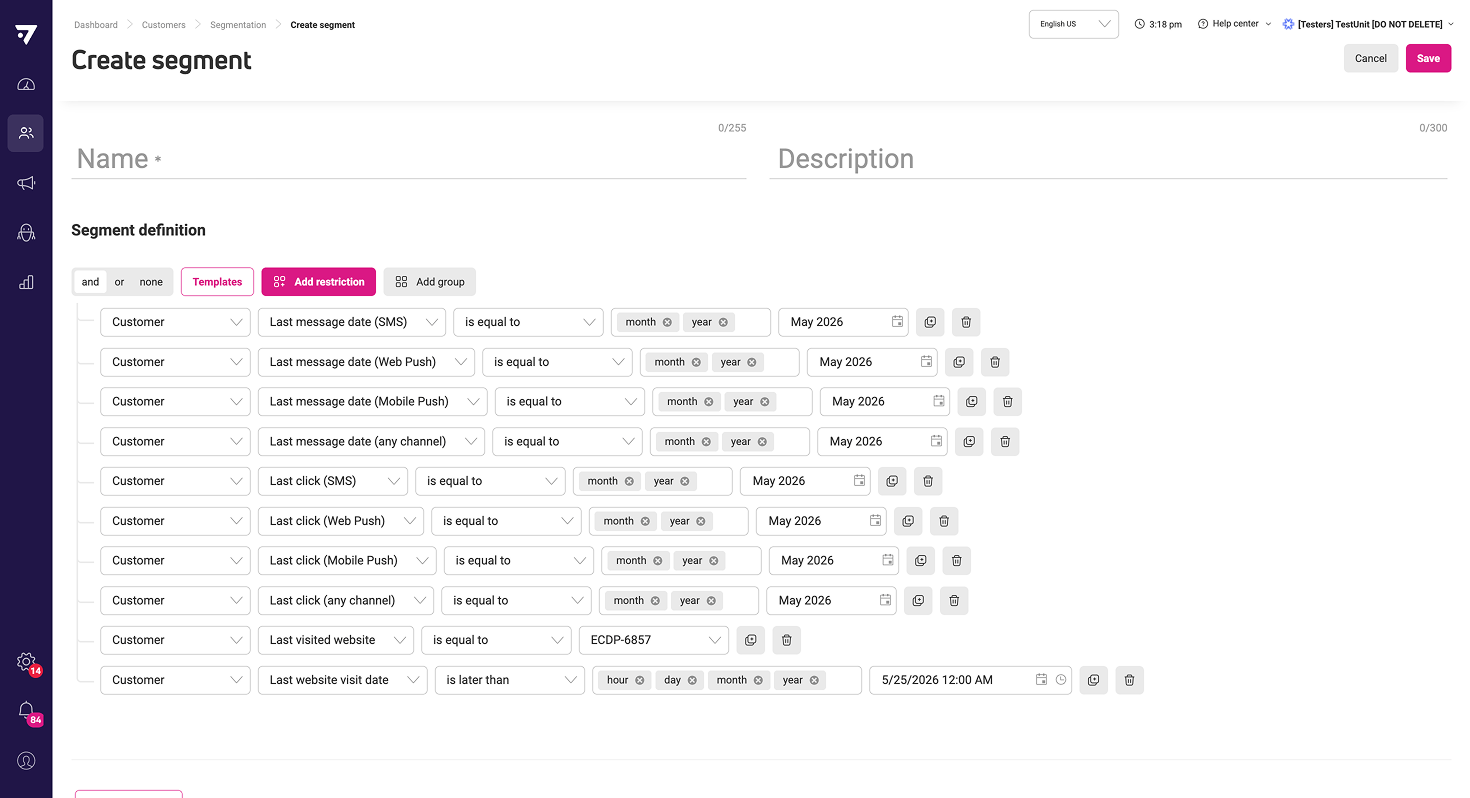This screenshot has width=1470, height=798.
Task: Delete the Last website visit date restriction
Action: [x=1129, y=680]
